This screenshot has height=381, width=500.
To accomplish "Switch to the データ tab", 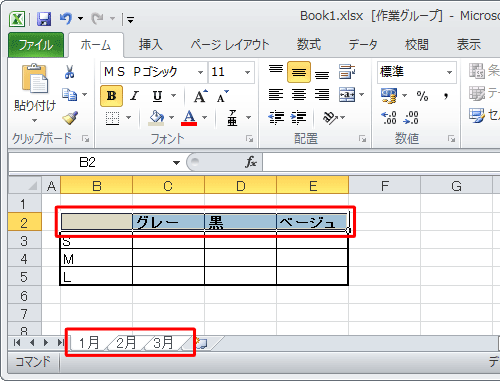I will pos(363,45).
